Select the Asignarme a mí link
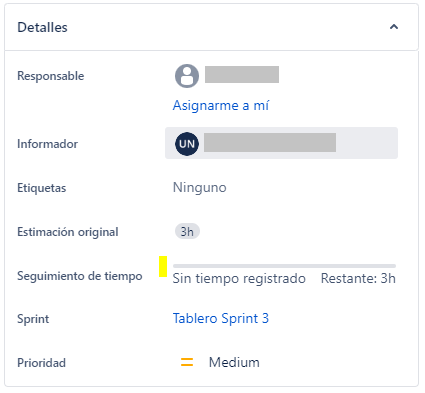This screenshot has height=393, width=425. coord(221,105)
